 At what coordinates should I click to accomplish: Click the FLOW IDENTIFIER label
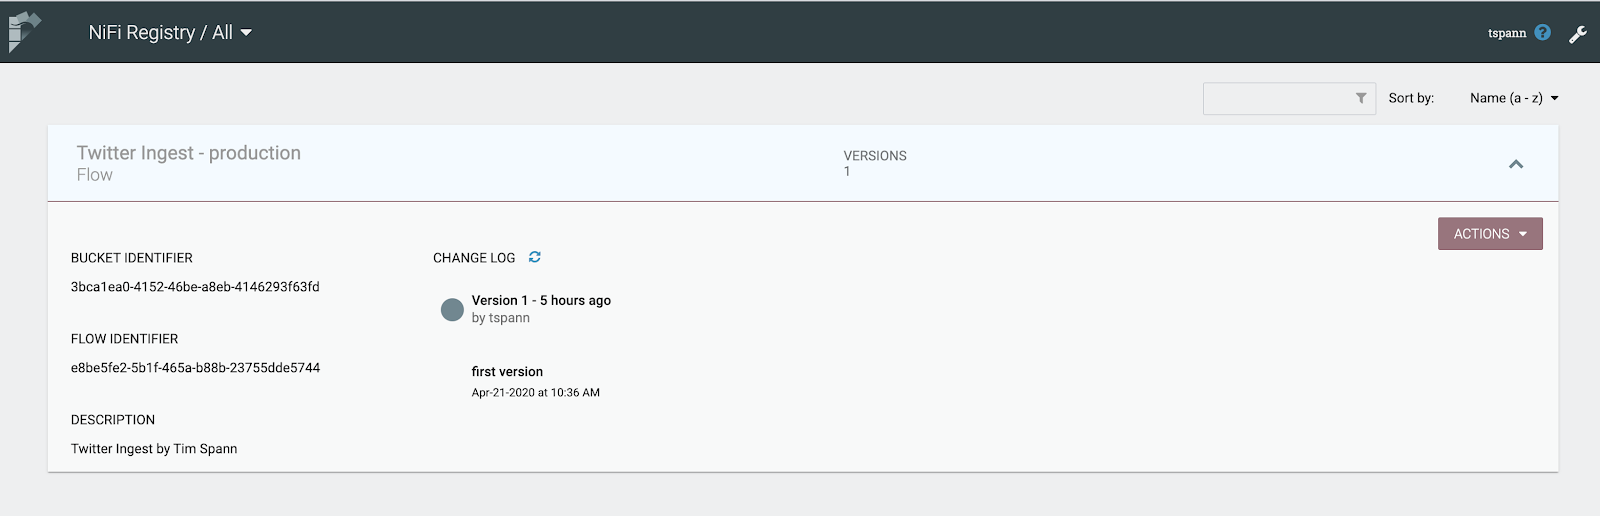[124, 339]
